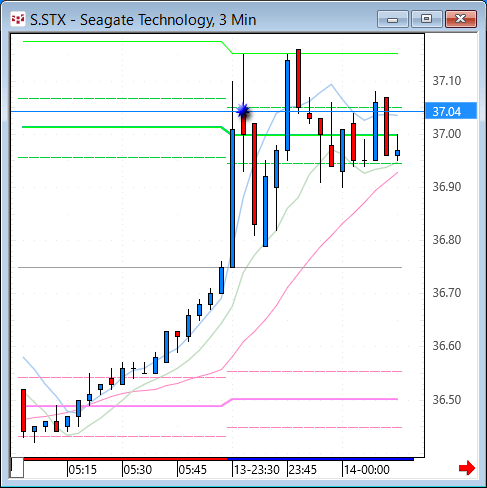Click the chart window icon beside S.STX title
Viewport: 487px width, 488px height.
[18, 20]
